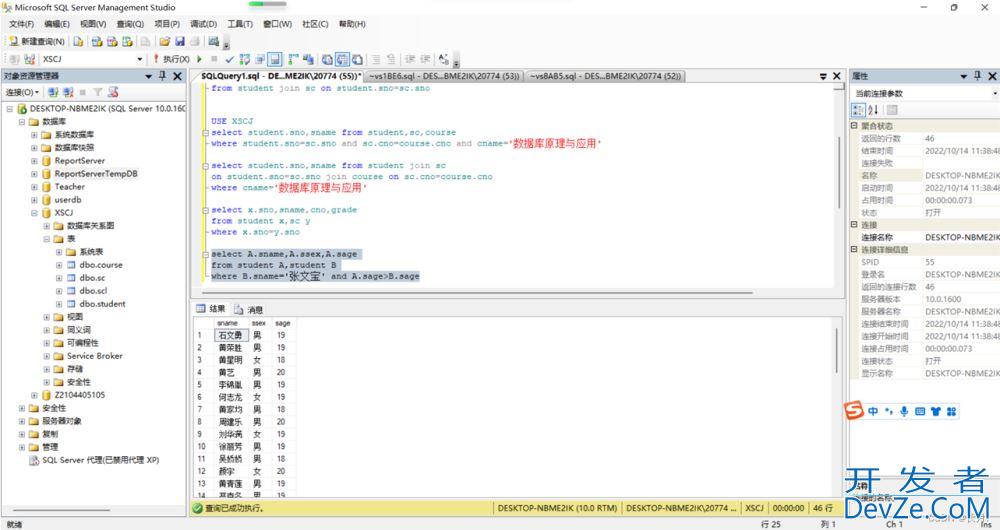
Task: Select ReportServerTempDB database
Action: point(96,173)
